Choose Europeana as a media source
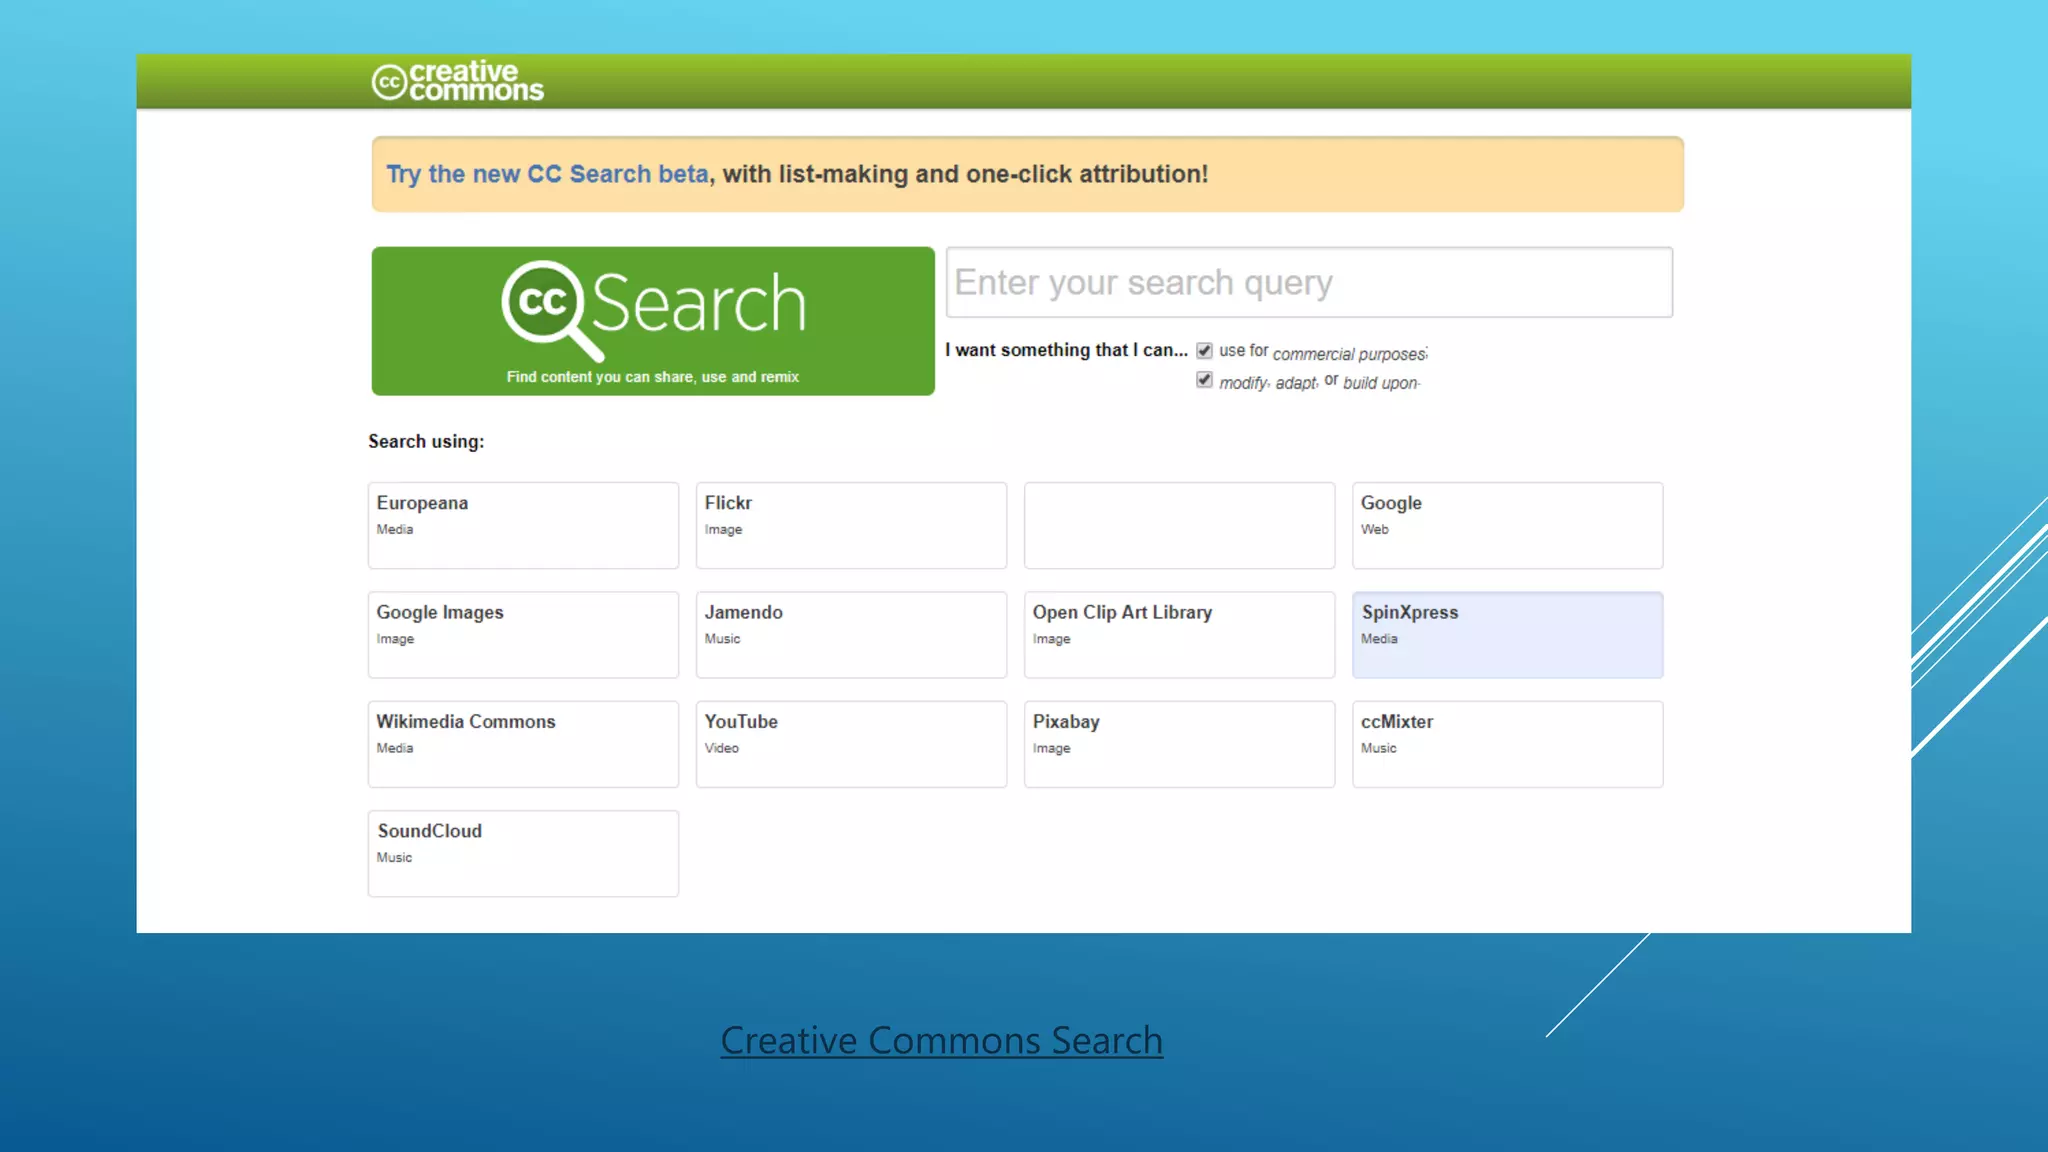The height and width of the screenshot is (1152, 2048). pyautogui.click(x=522, y=525)
